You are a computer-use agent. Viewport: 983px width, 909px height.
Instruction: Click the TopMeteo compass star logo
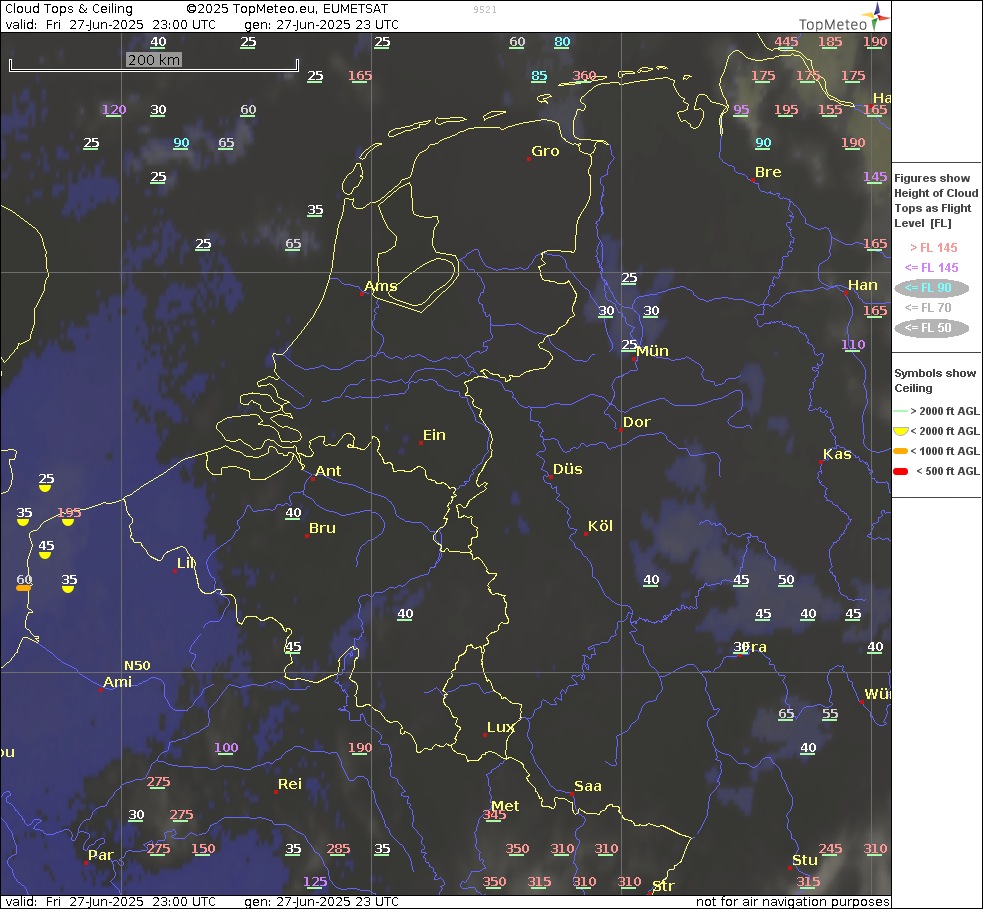875,16
